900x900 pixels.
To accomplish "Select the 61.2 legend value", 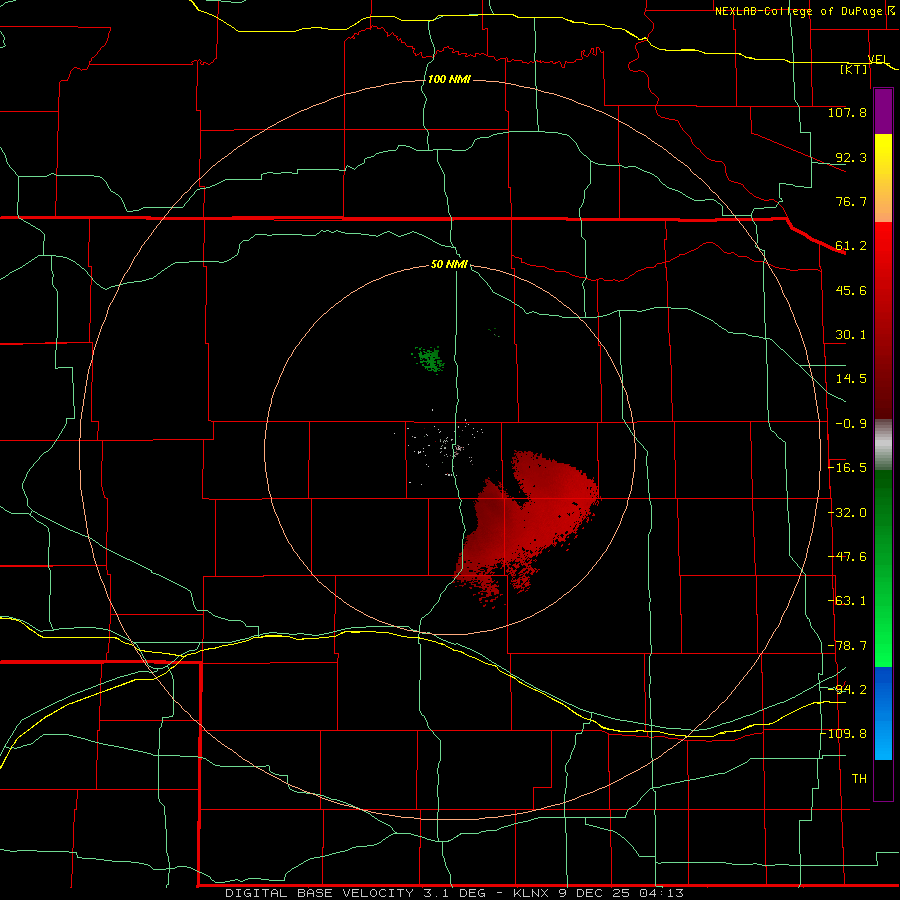I will 851,246.
